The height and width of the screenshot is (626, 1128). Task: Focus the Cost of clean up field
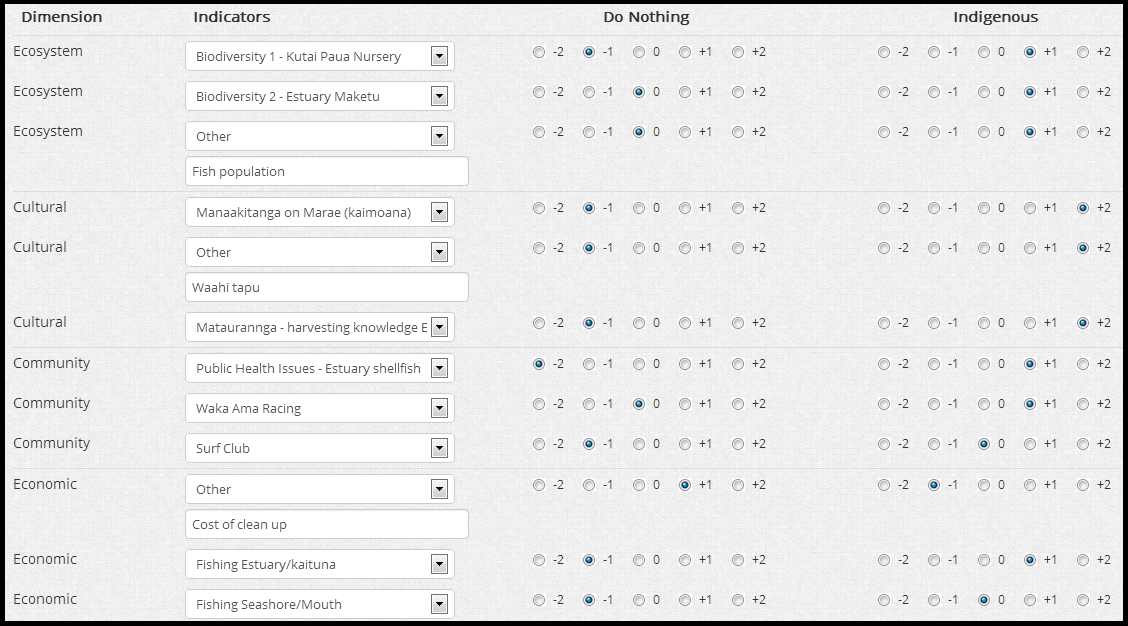pyautogui.click(x=327, y=524)
